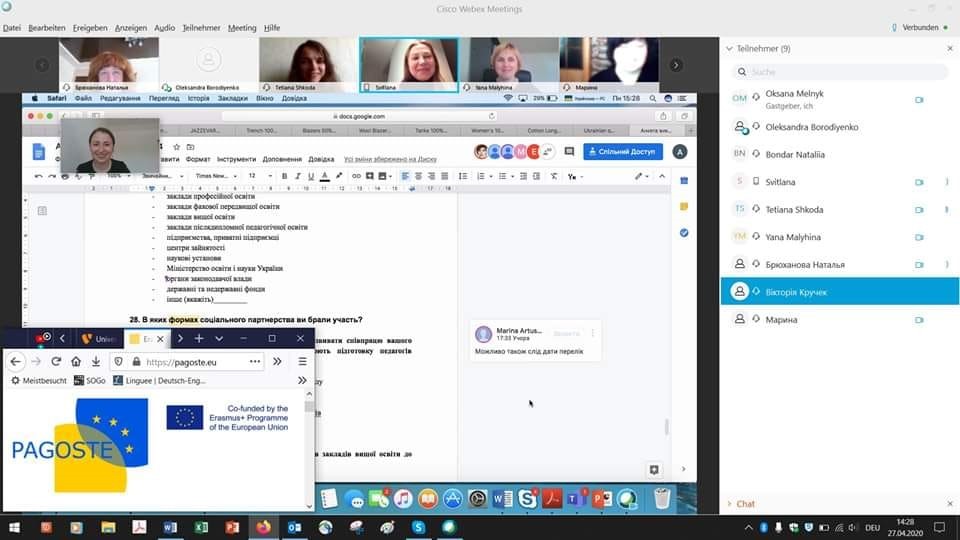Open the SOGo bookmark in Firefox

89,380
